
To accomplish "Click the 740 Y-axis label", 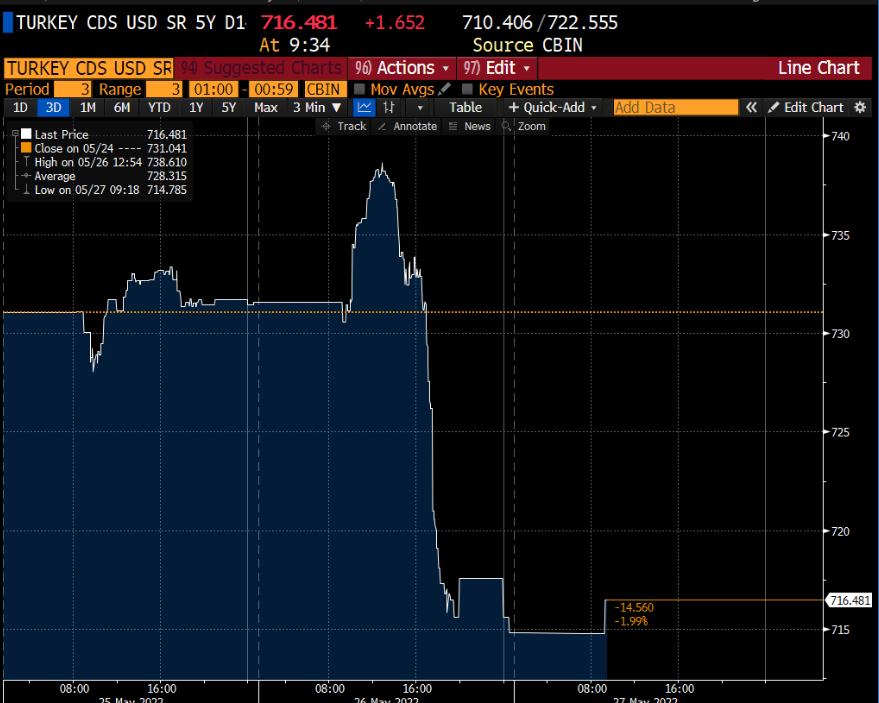I will (x=840, y=136).
